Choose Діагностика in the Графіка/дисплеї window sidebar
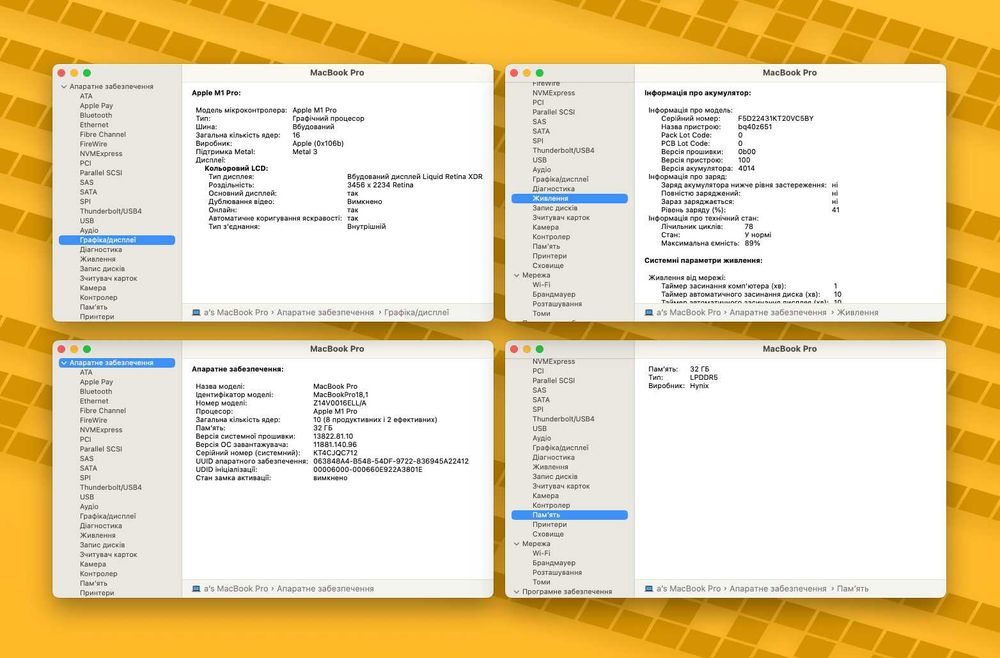 click(x=101, y=250)
